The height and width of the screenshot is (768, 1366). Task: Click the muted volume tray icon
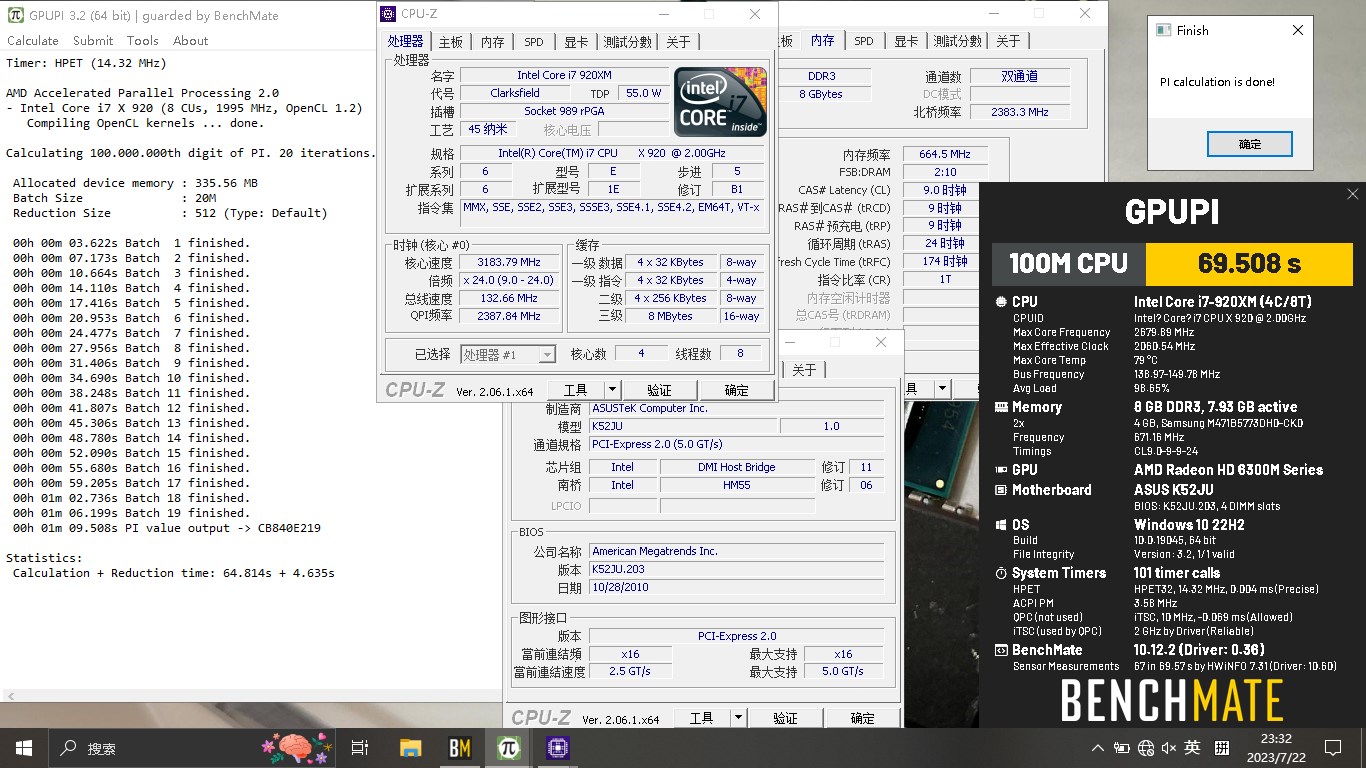point(1169,748)
